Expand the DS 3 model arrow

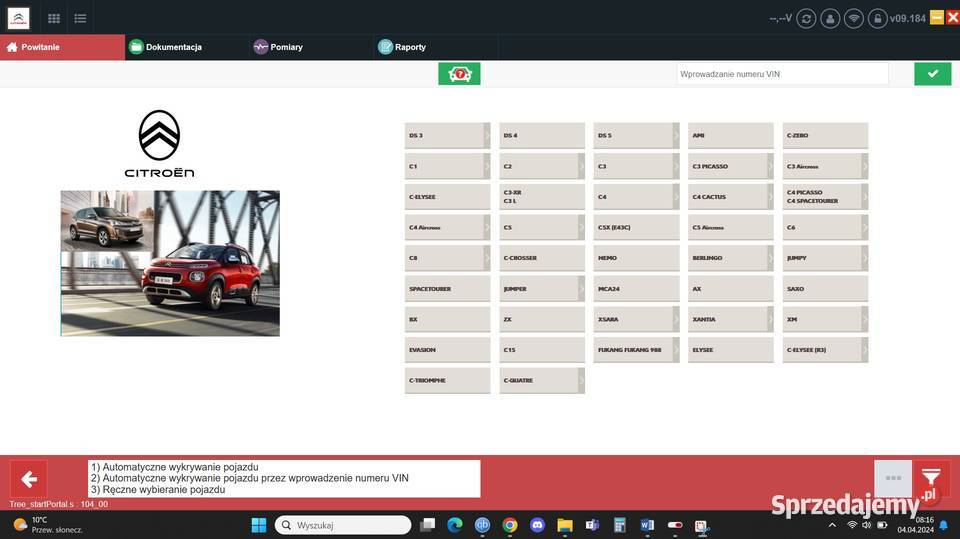point(487,135)
